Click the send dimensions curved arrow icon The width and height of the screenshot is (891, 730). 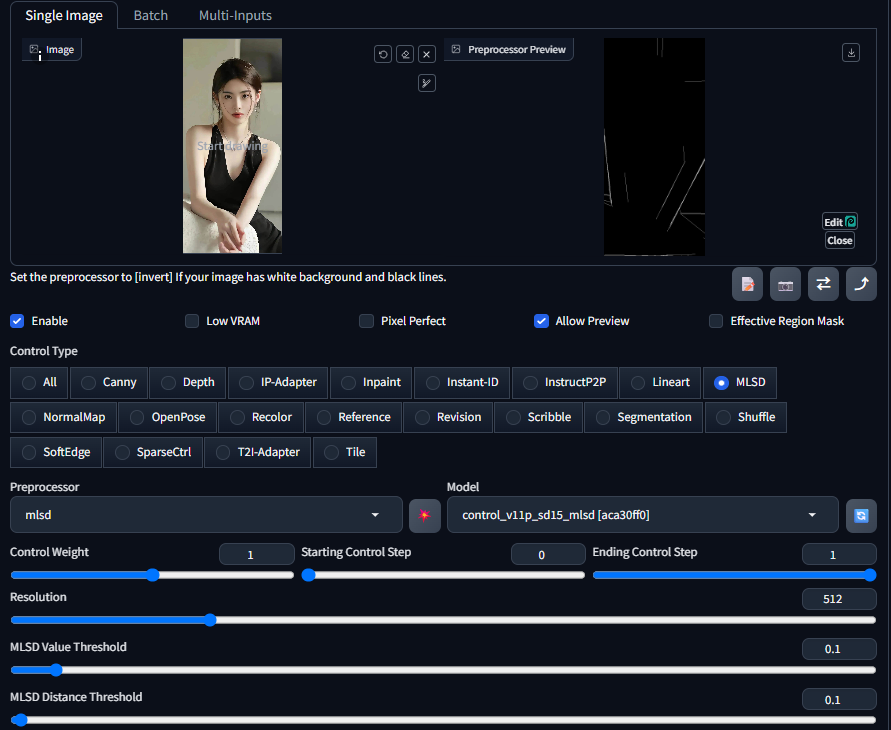click(861, 284)
